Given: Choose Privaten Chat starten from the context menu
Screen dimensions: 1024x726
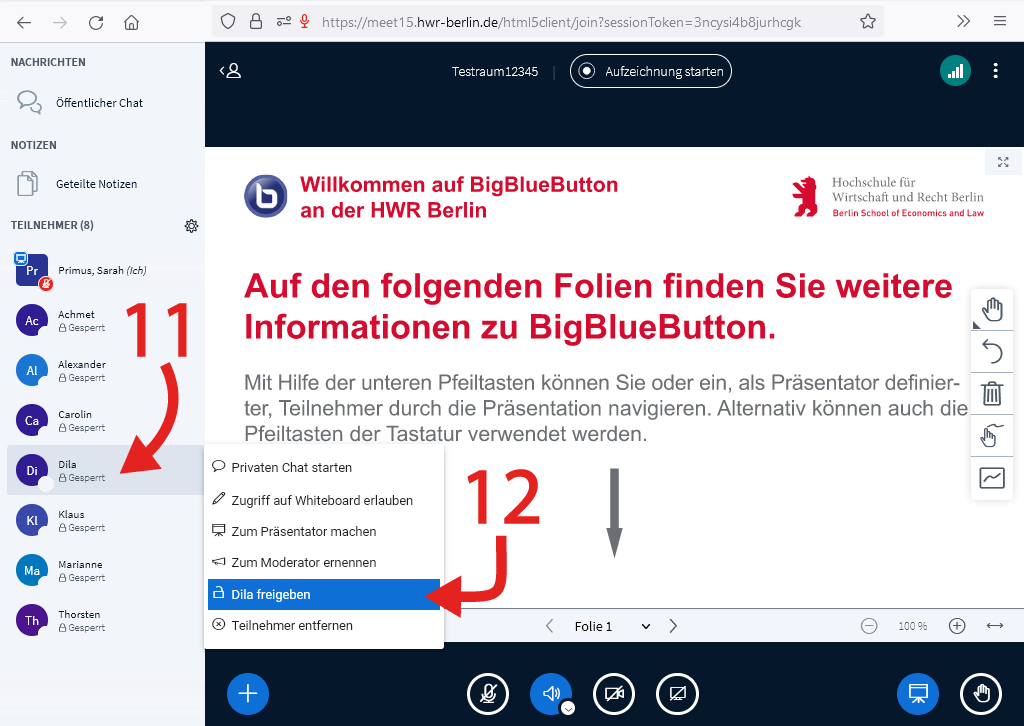Looking at the screenshot, I should 290,466.
